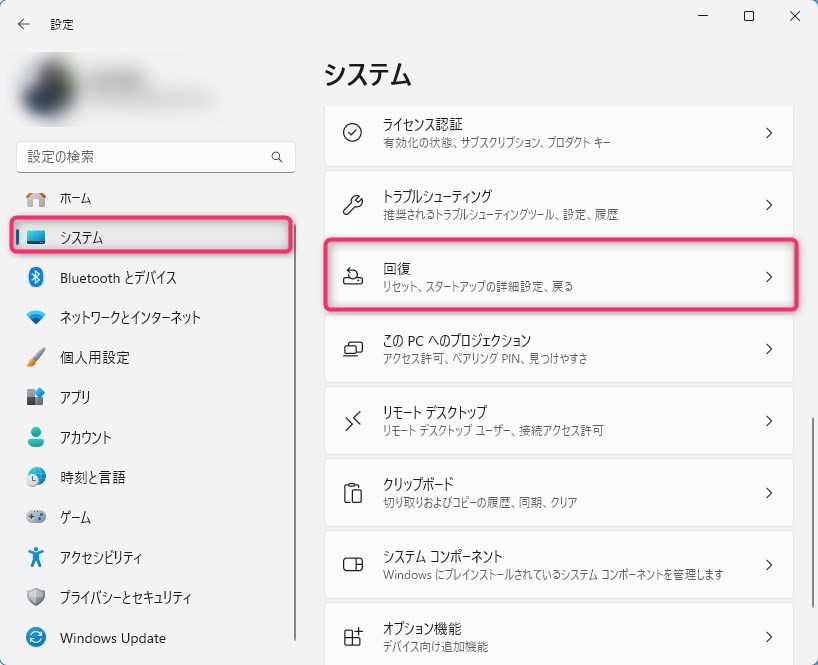Click the wrench icon for トラブルシューティング
Screen dimensions: 818x665
(x=352, y=205)
